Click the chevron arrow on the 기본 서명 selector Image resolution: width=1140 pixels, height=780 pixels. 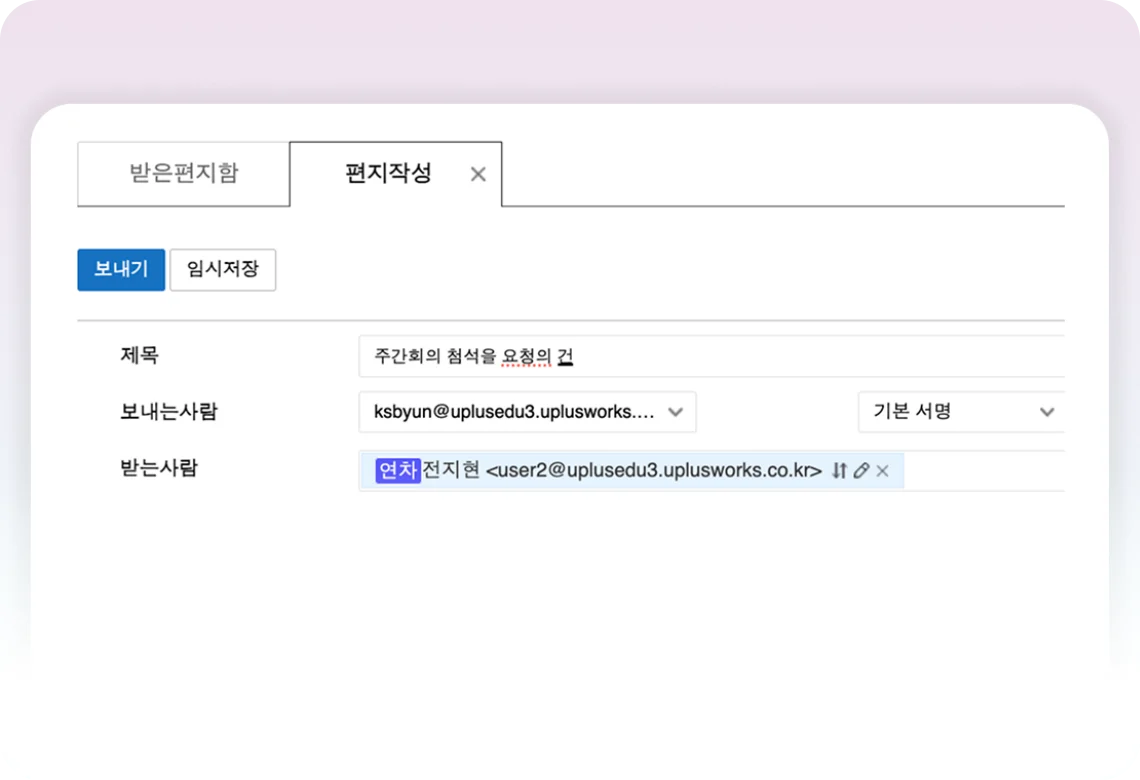point(1047,412)
